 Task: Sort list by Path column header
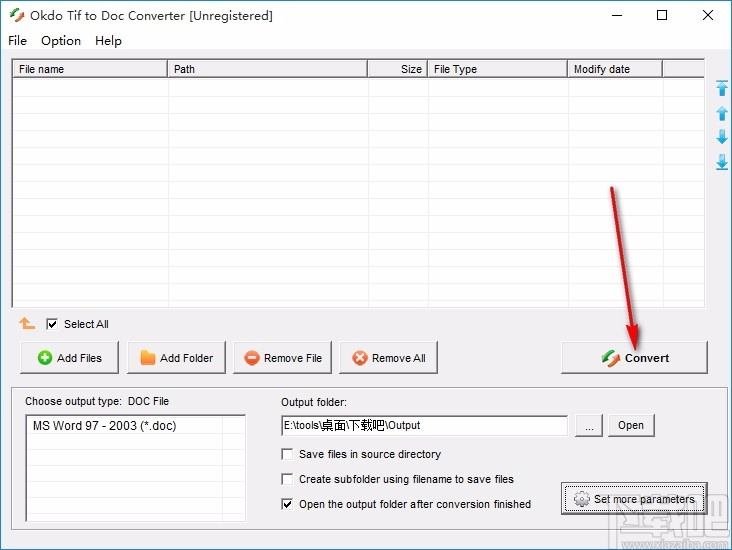point(267,69)
